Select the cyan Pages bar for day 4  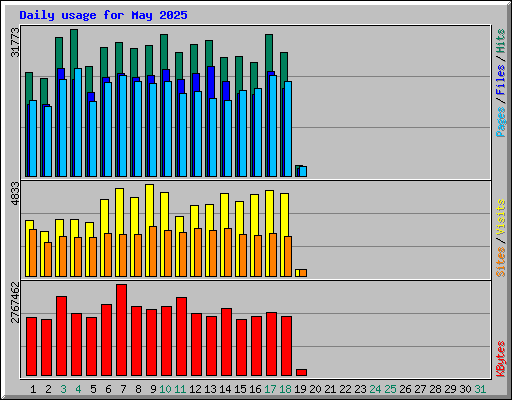coord(78,123)
